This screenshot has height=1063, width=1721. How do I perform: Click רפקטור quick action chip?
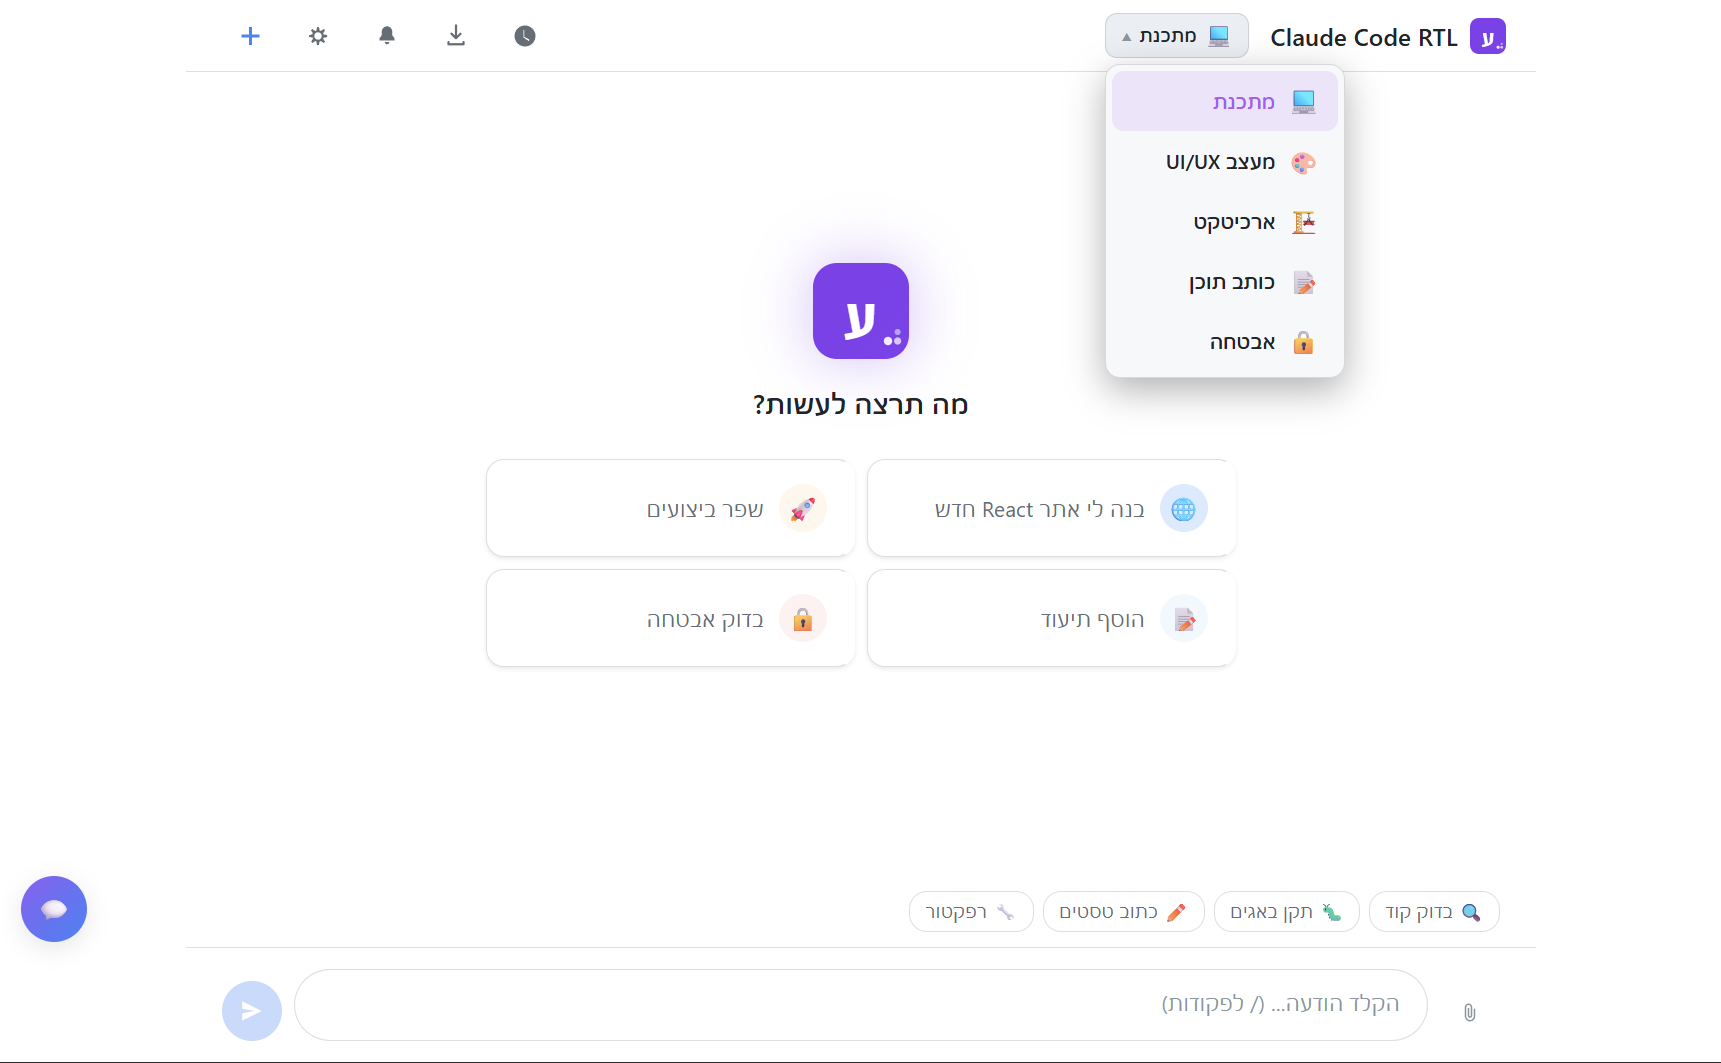971,911
